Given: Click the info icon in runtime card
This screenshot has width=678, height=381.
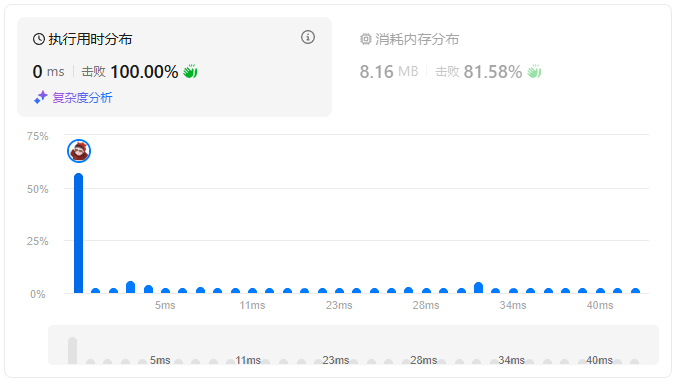Looking at the screenshot, I should click(308, 37).
